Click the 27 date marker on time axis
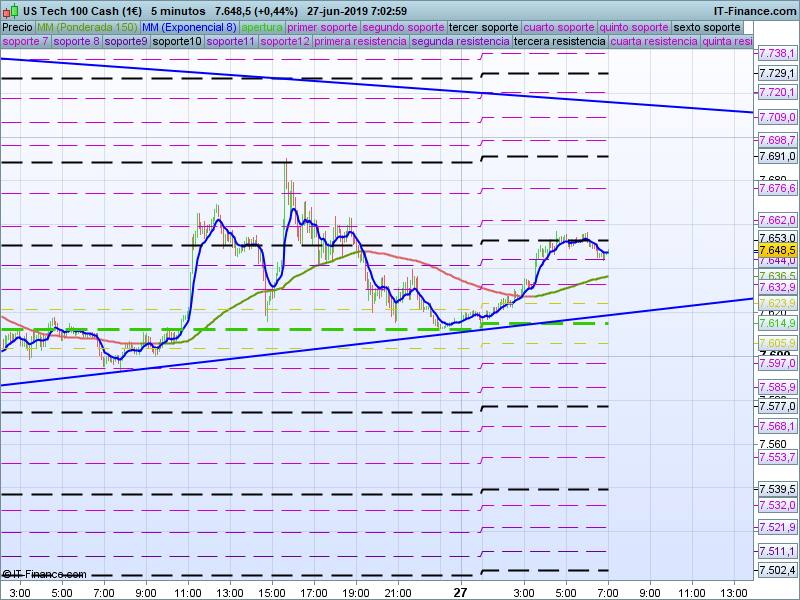800x600 pixels. pos(460,591)
